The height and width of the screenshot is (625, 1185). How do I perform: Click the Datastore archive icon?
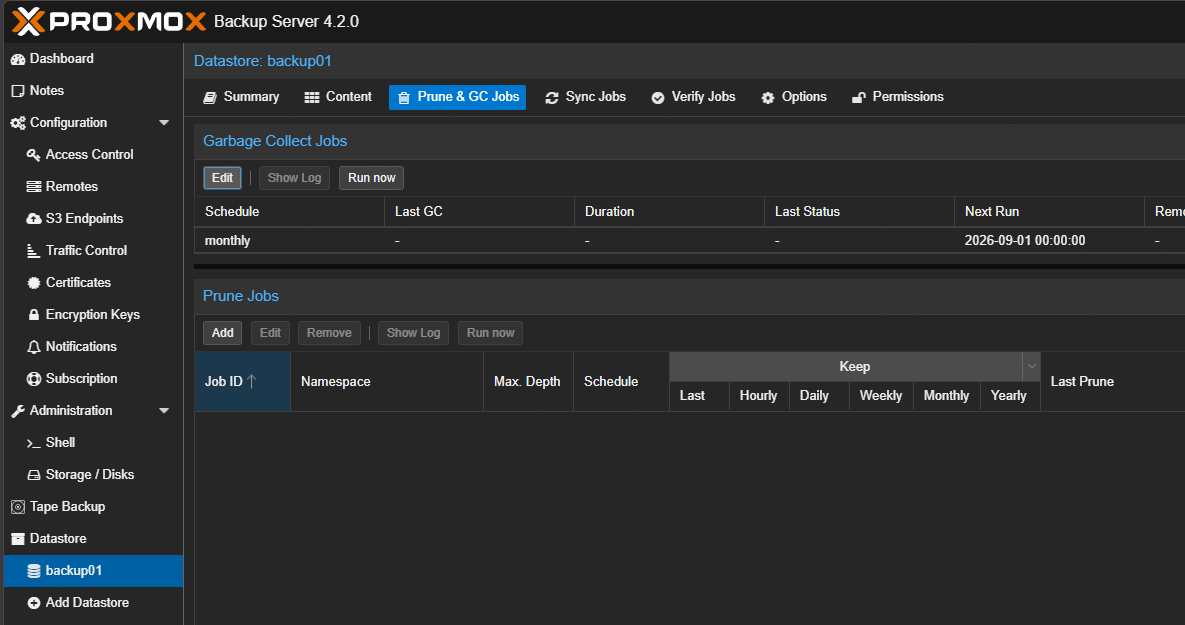click(x=18, y=539)
